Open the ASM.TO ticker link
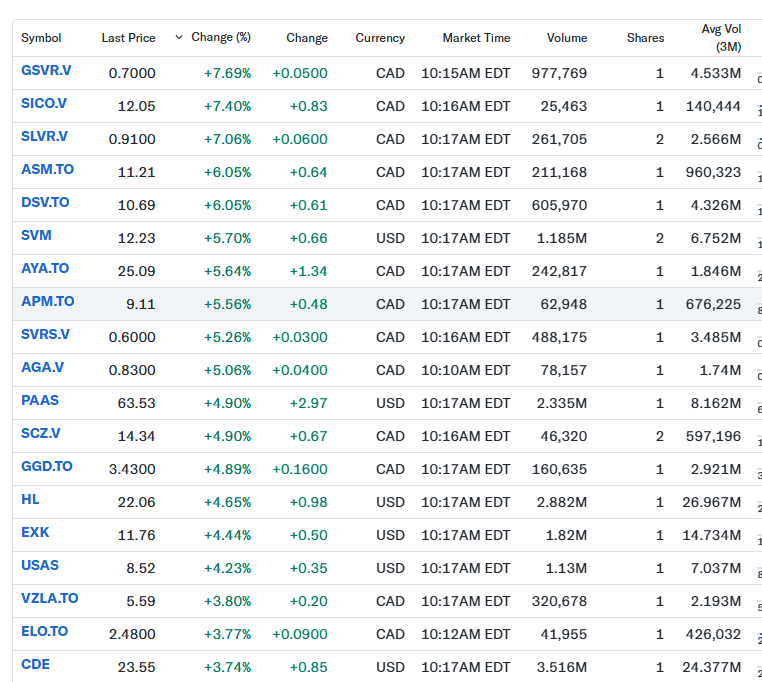 [x=47, y=169]
